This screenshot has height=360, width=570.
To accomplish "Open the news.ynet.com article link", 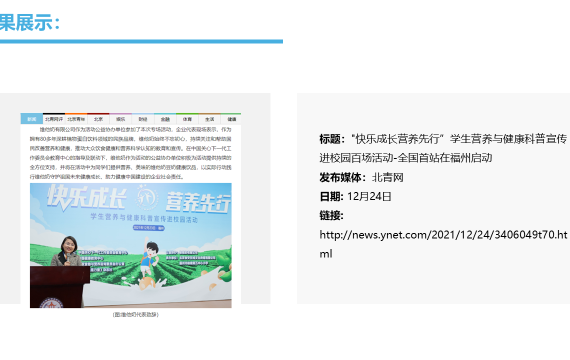I will (x=443, y=244).
